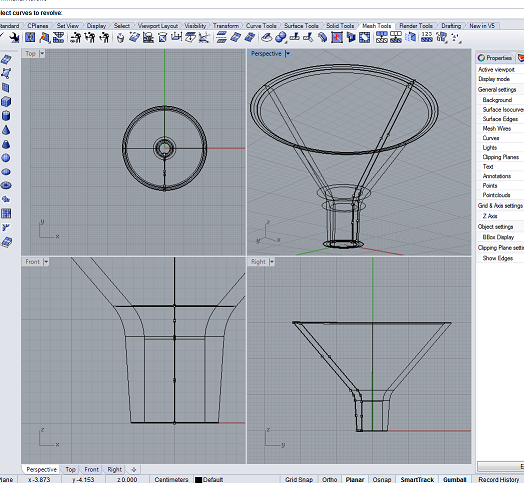Screen dimensions: 524x483
Task: Click the Centimeters units field
Action: point(171,479)
